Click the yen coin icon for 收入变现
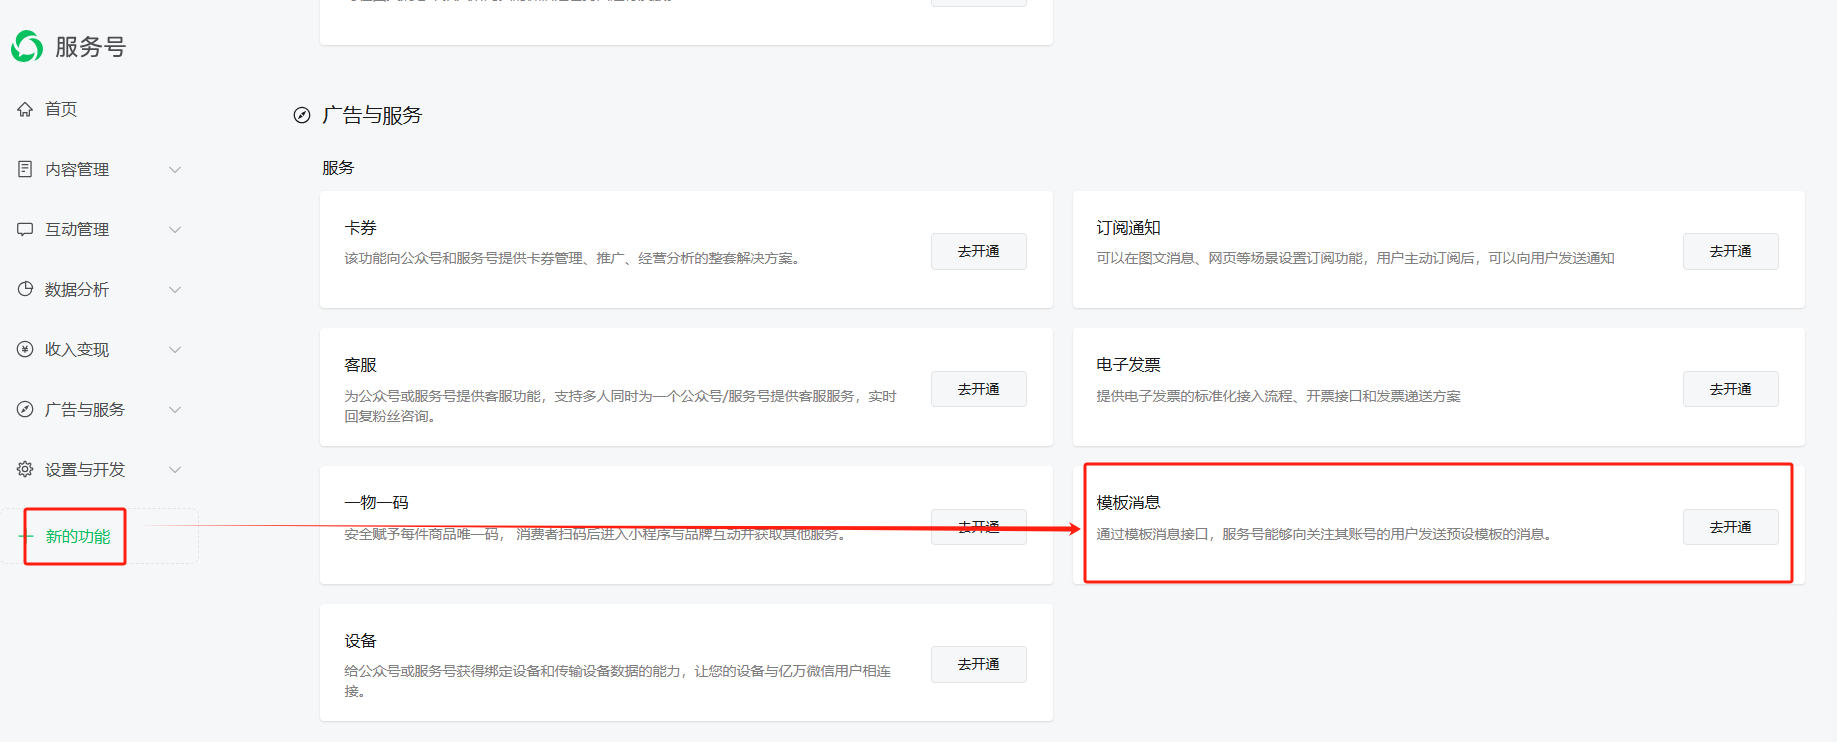This screenshot has width=1837, height=742. point(25,349)
